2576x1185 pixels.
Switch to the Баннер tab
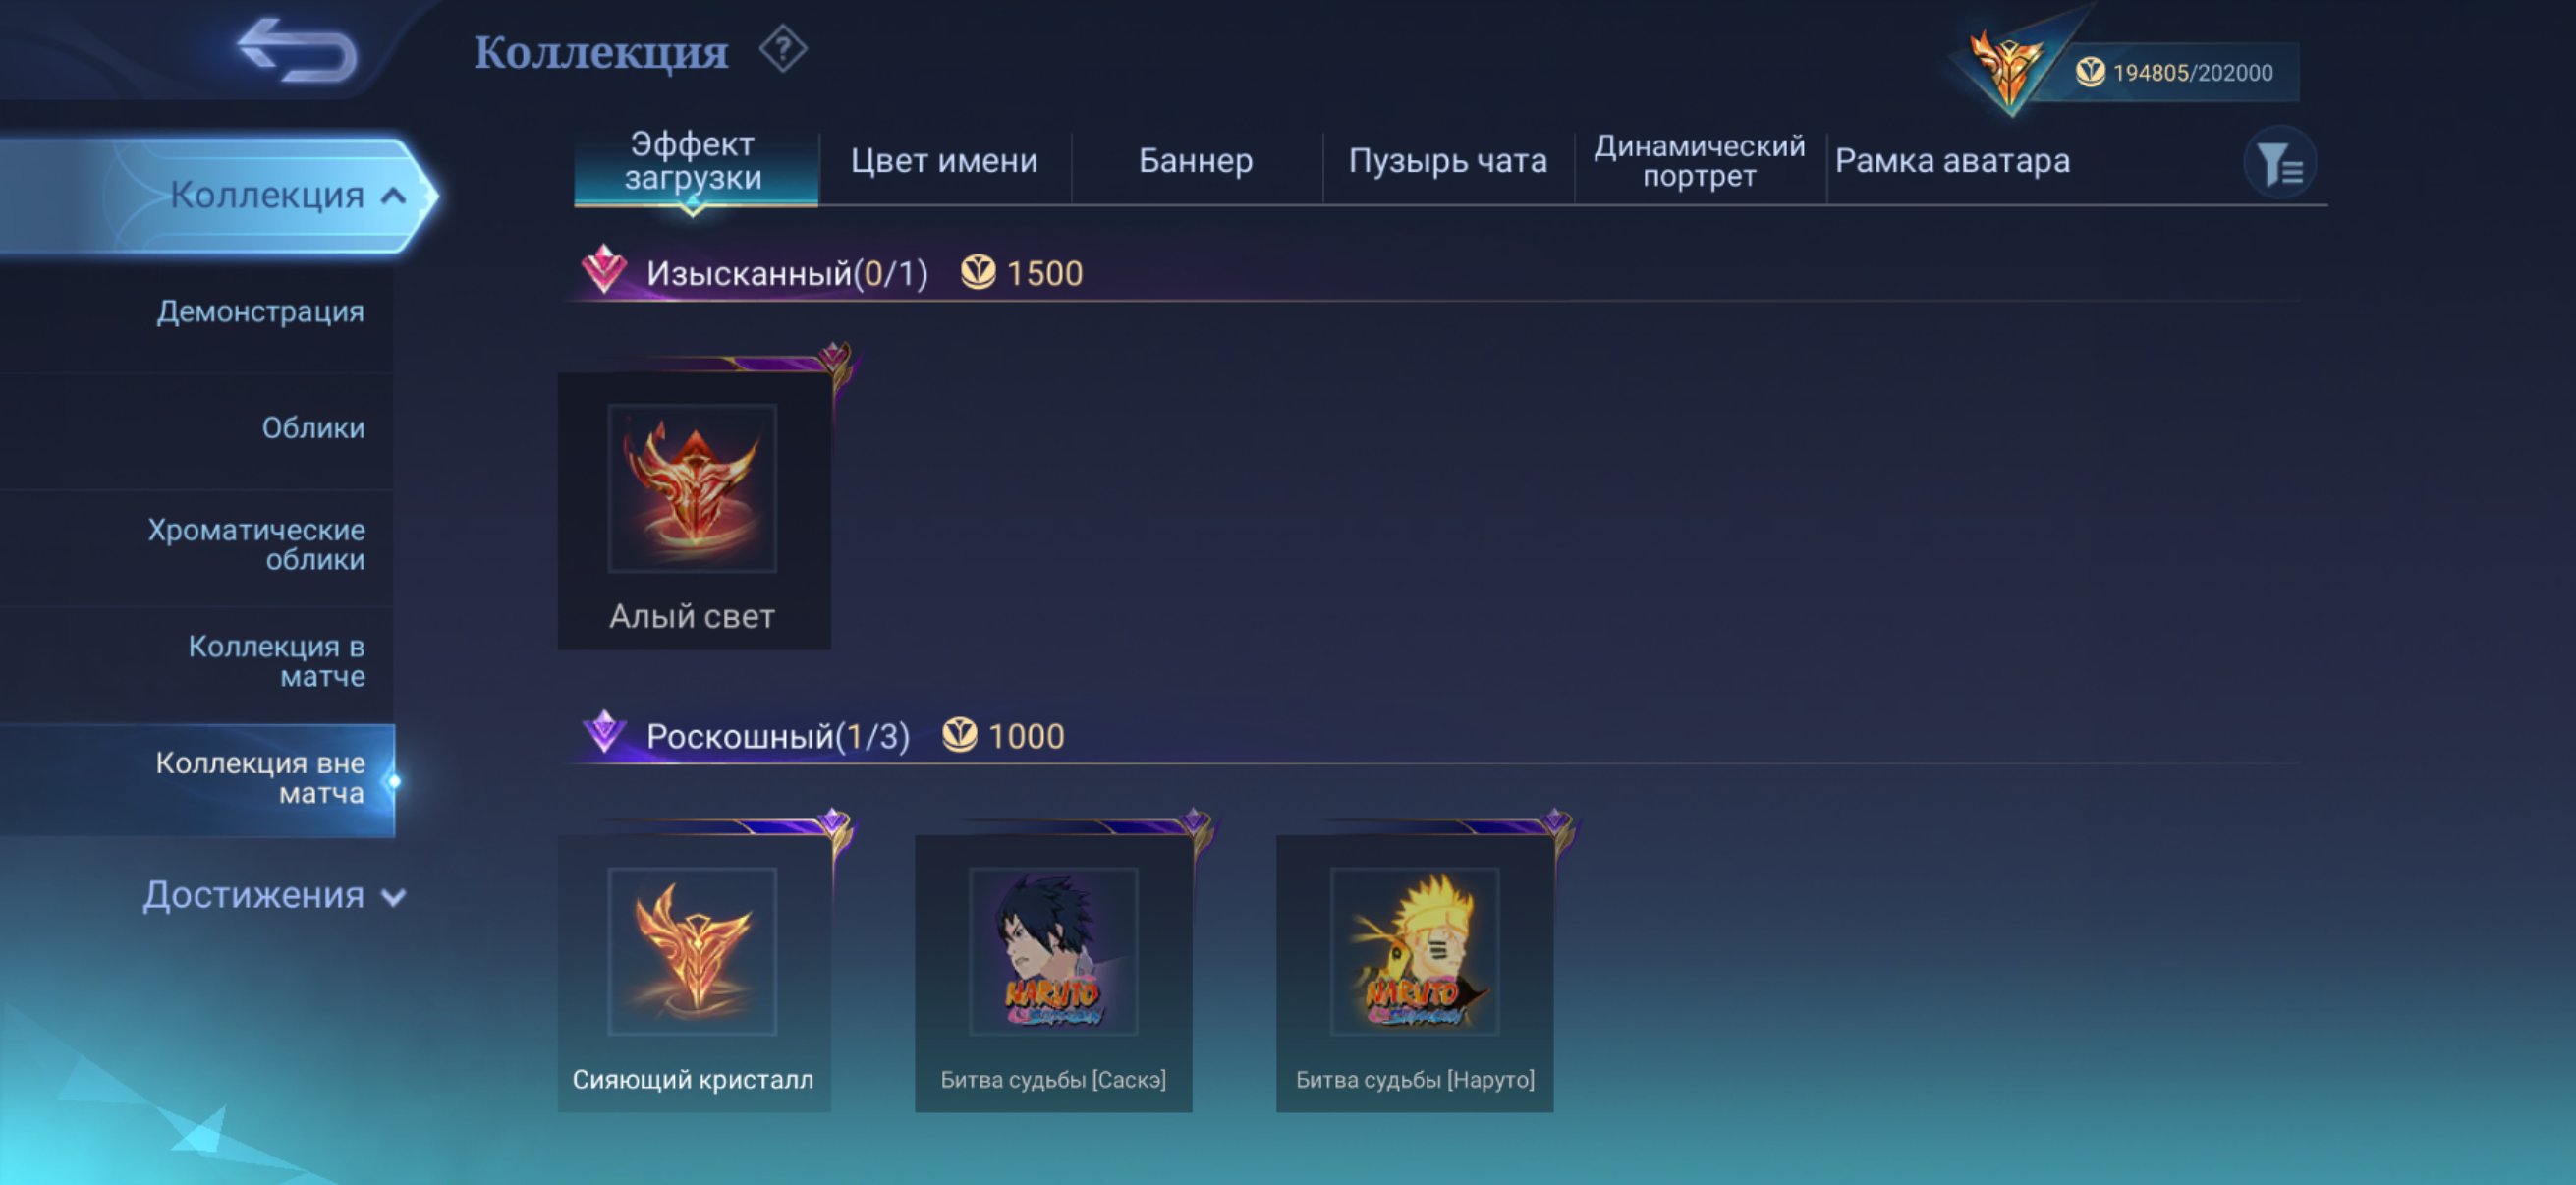(x=1196, y=161)
